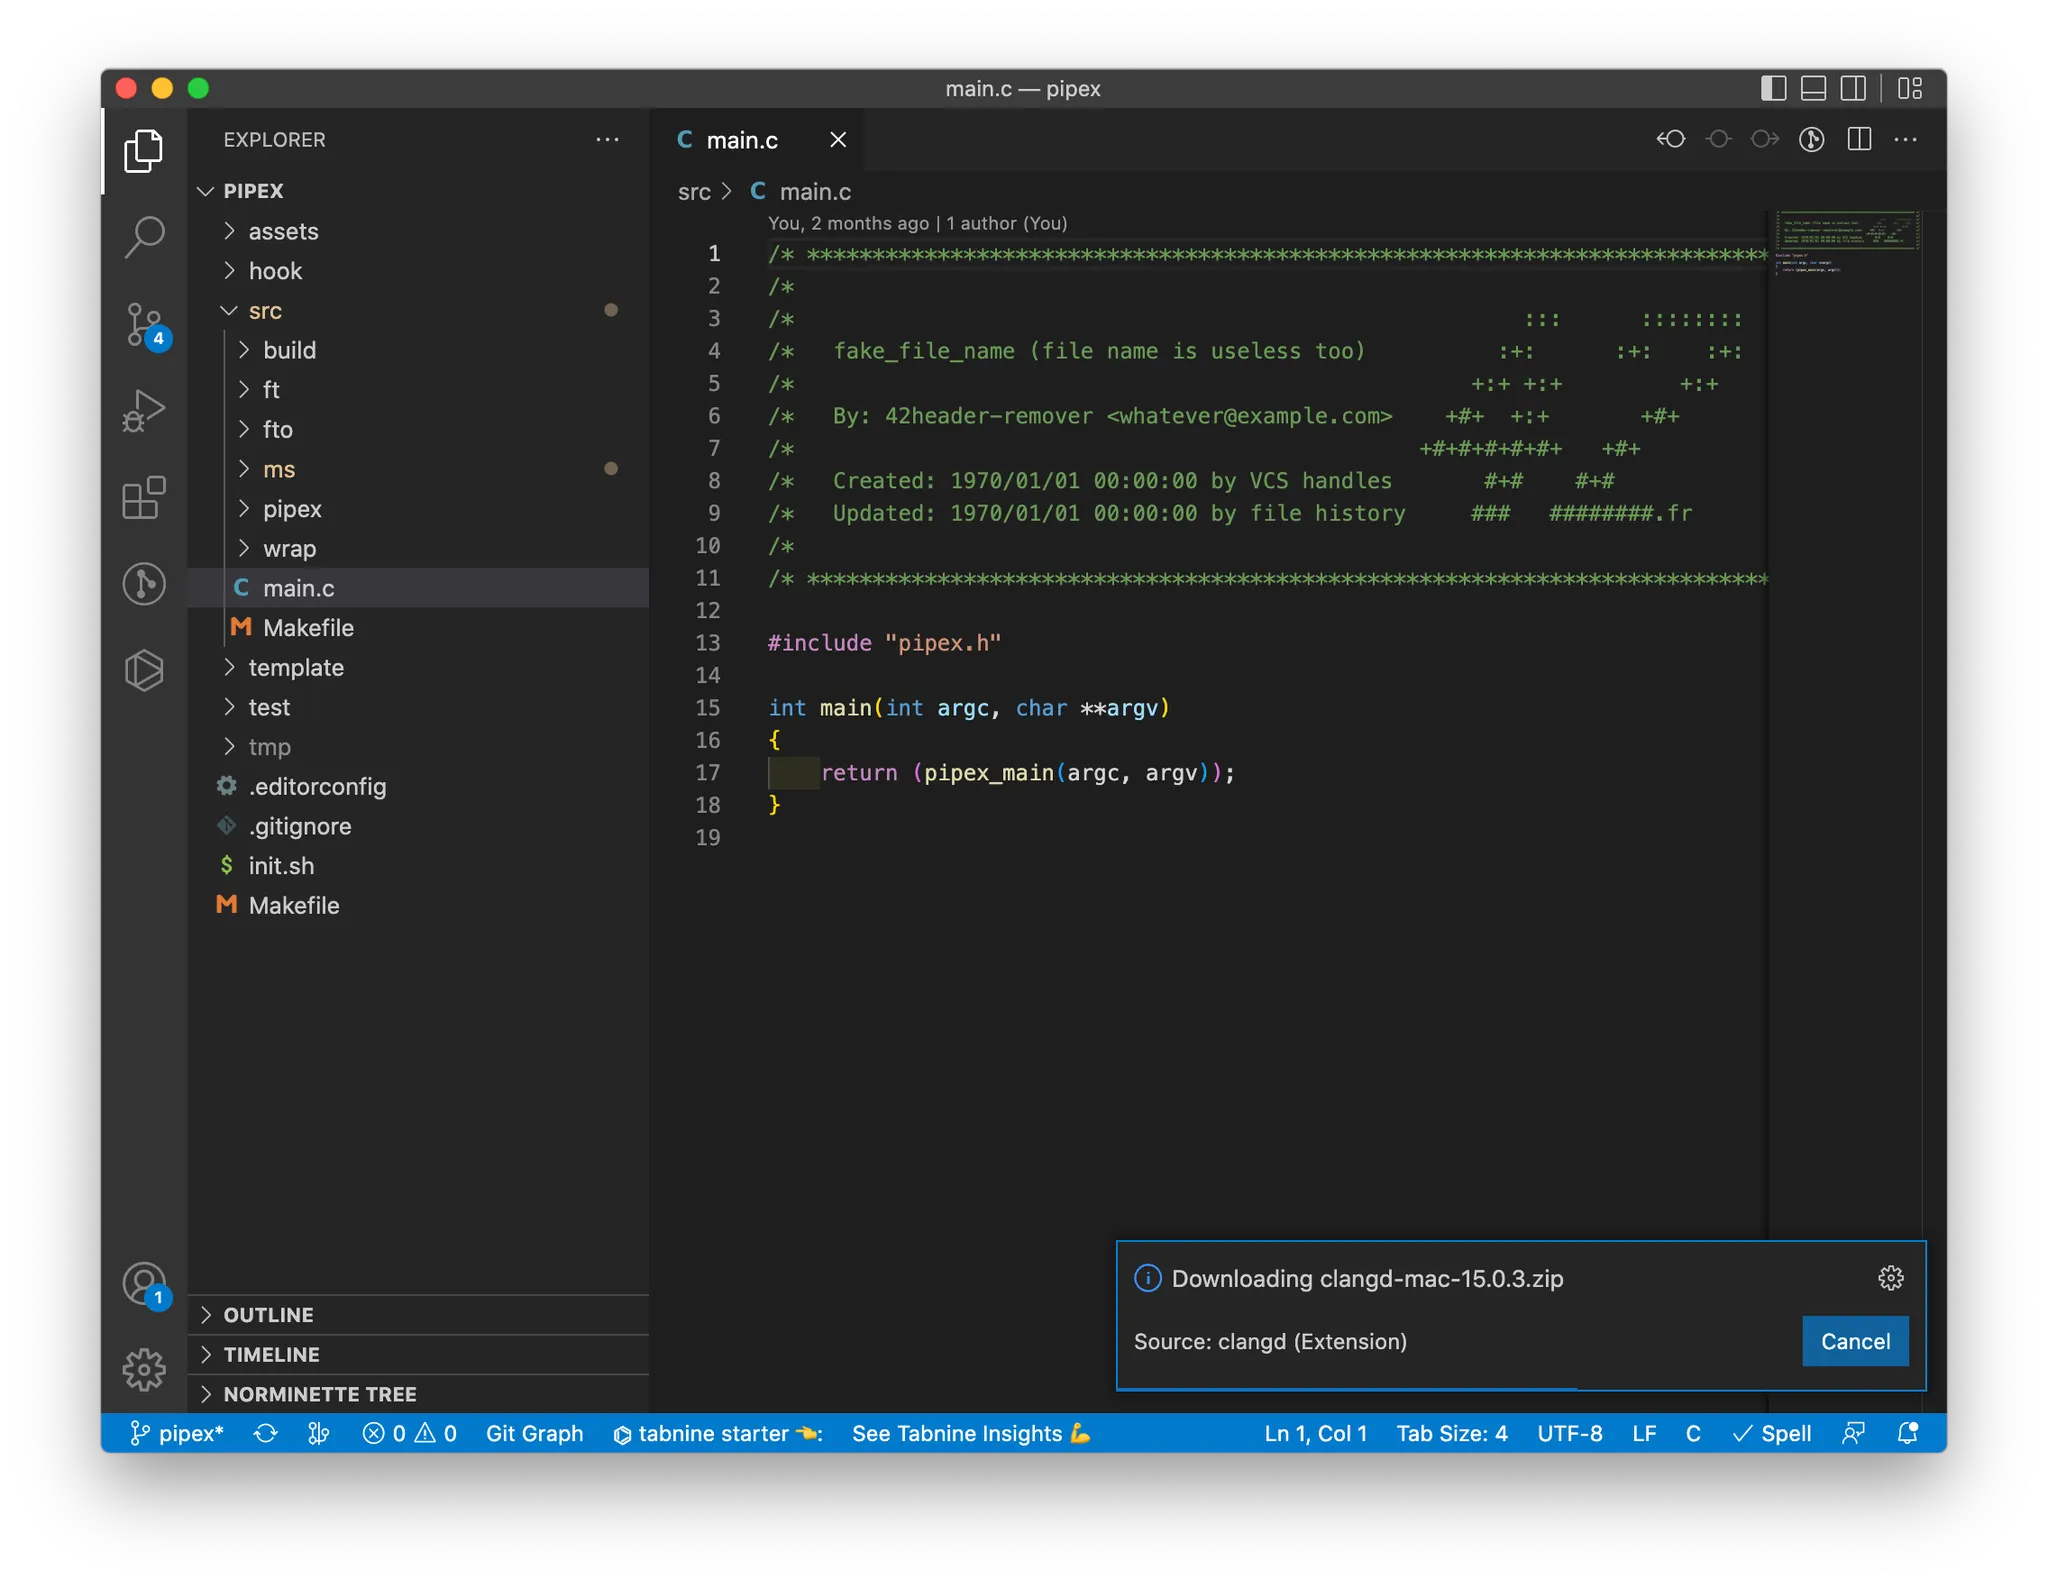The width and height of the screenshot is (2048, 1586).
Task: Open notification settings gear in clangd popup
Action: coord(1890,1278)
